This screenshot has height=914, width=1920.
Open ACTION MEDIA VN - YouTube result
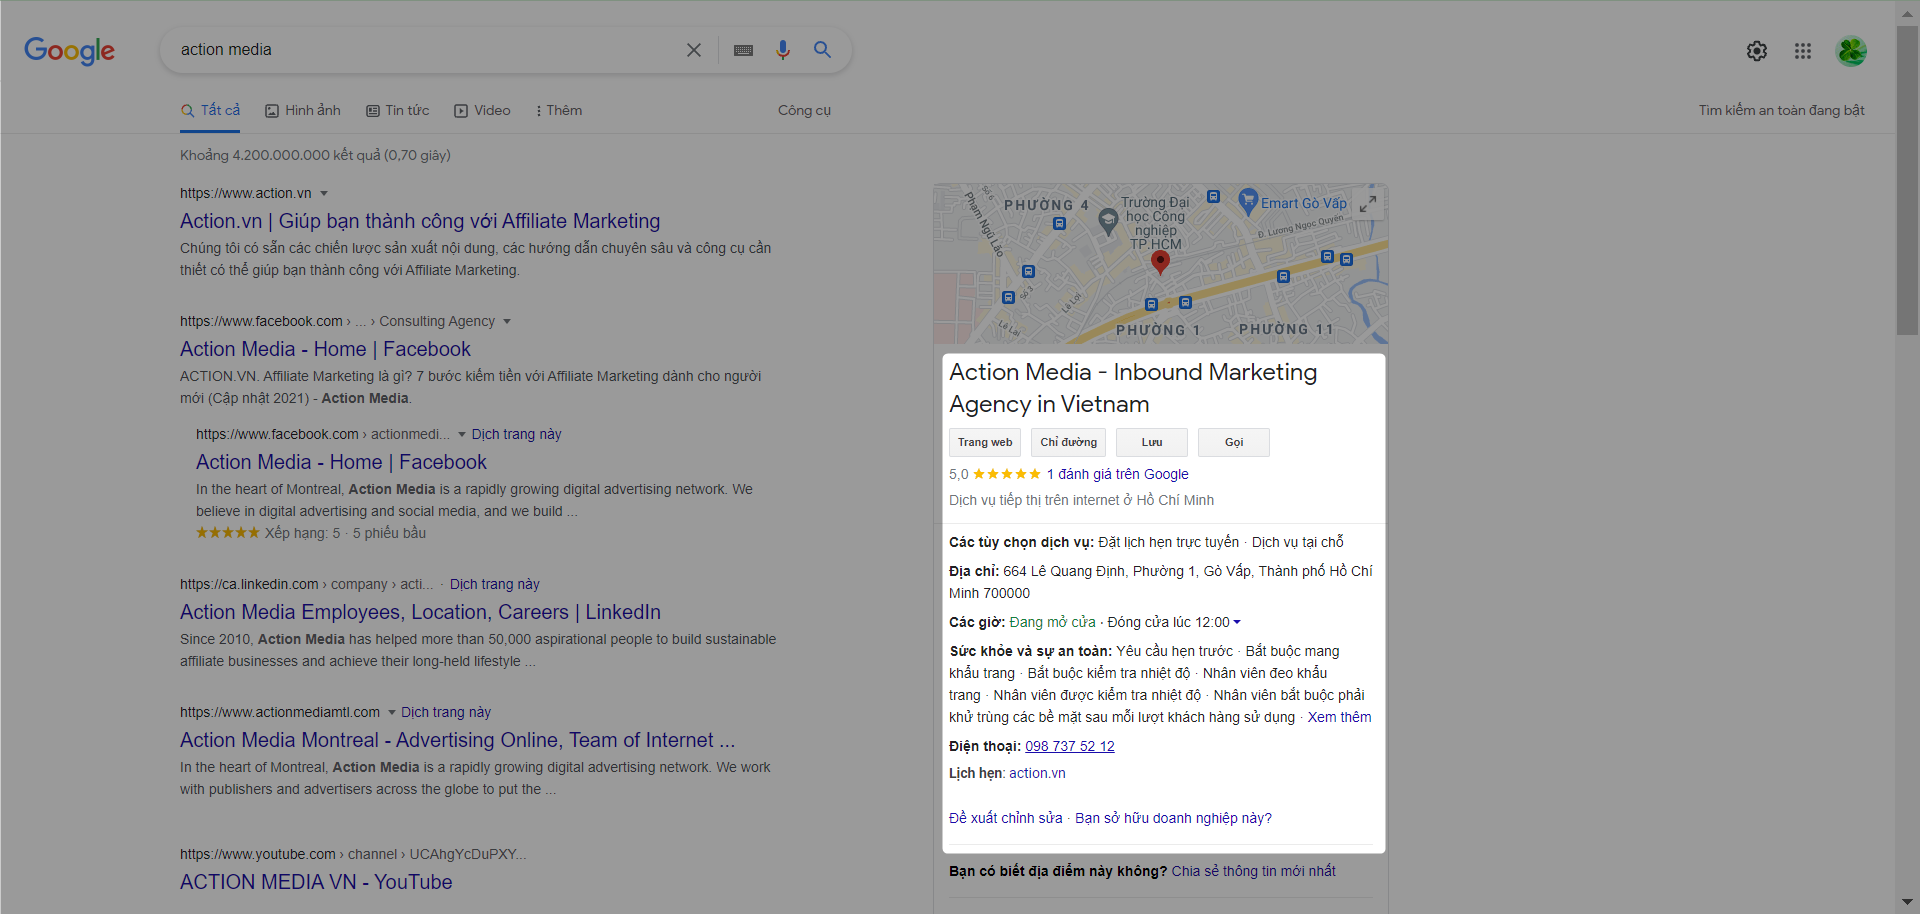[x=316, y=882]
